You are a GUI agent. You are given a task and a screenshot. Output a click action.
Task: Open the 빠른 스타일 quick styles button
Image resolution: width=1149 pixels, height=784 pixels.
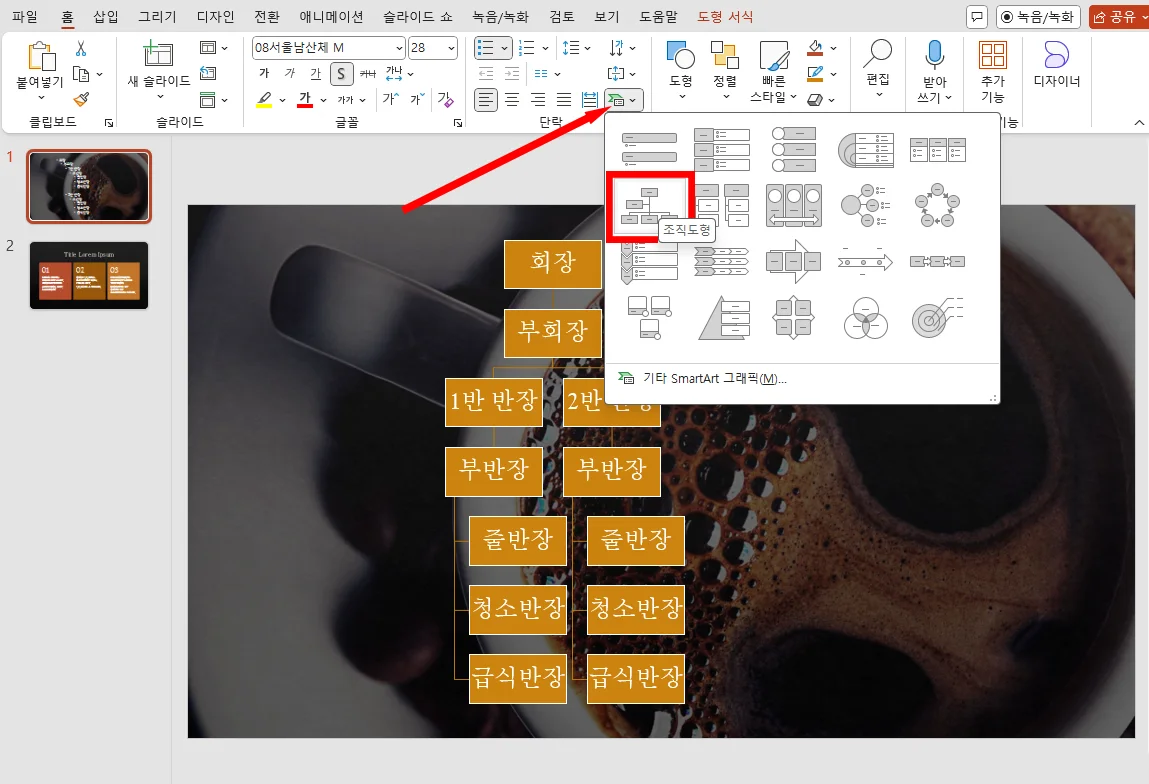click(x=774, y=70)
